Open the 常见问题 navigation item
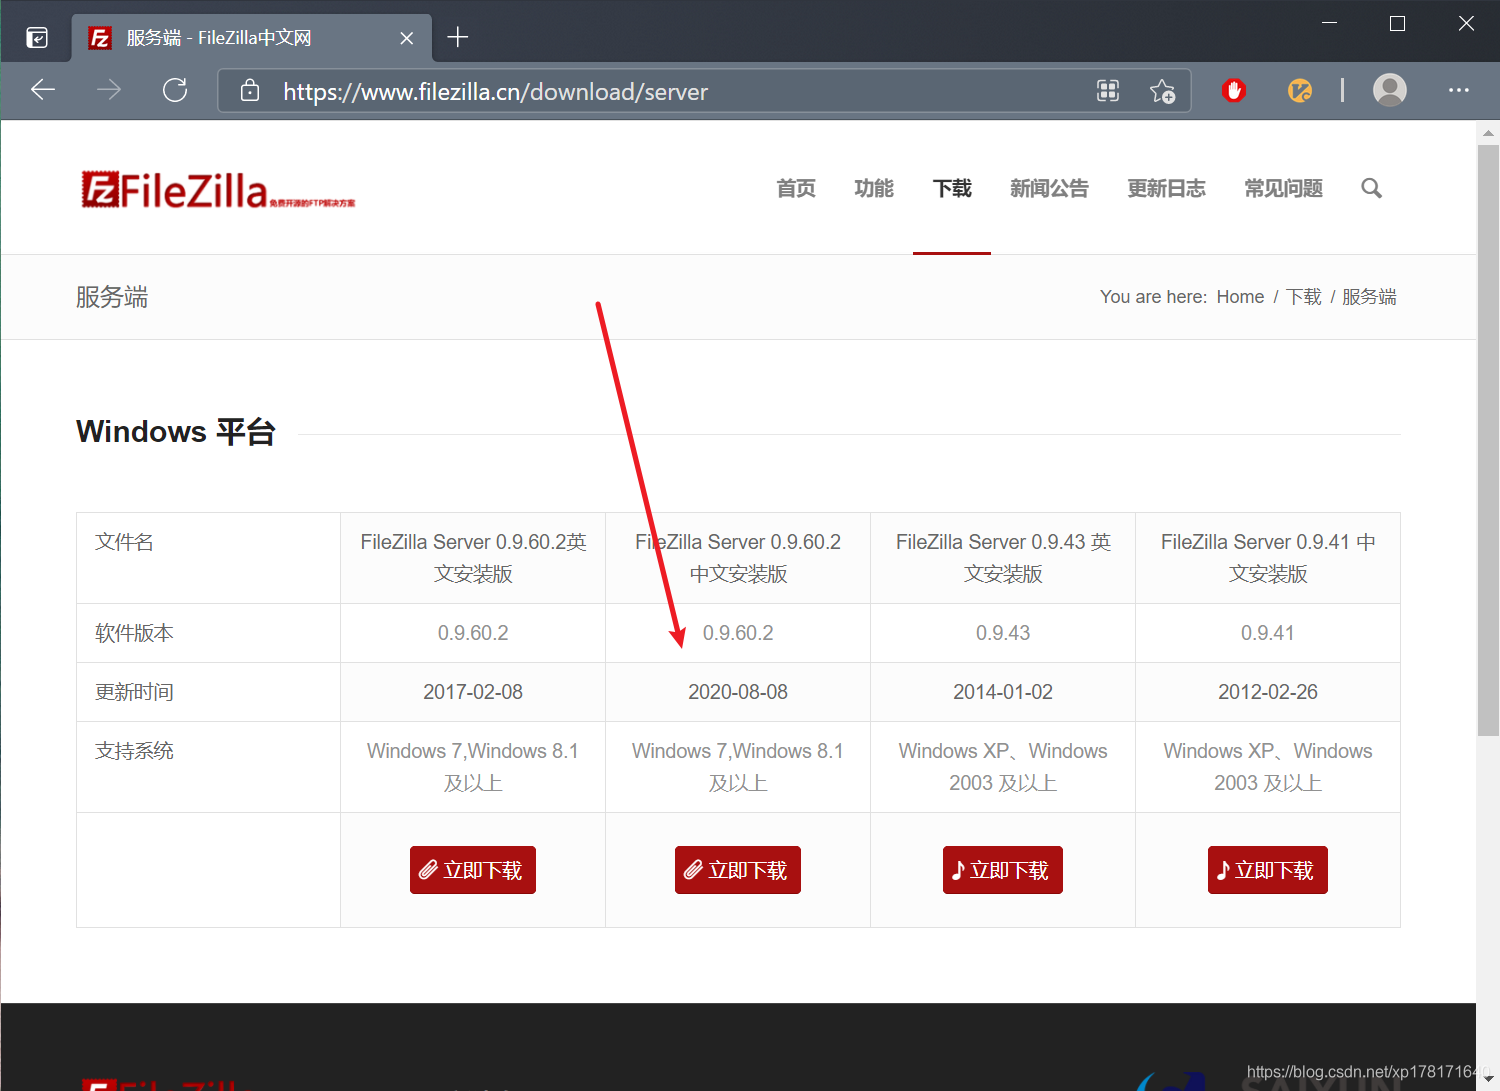1500x1091 pixels. click(1283, 188)
